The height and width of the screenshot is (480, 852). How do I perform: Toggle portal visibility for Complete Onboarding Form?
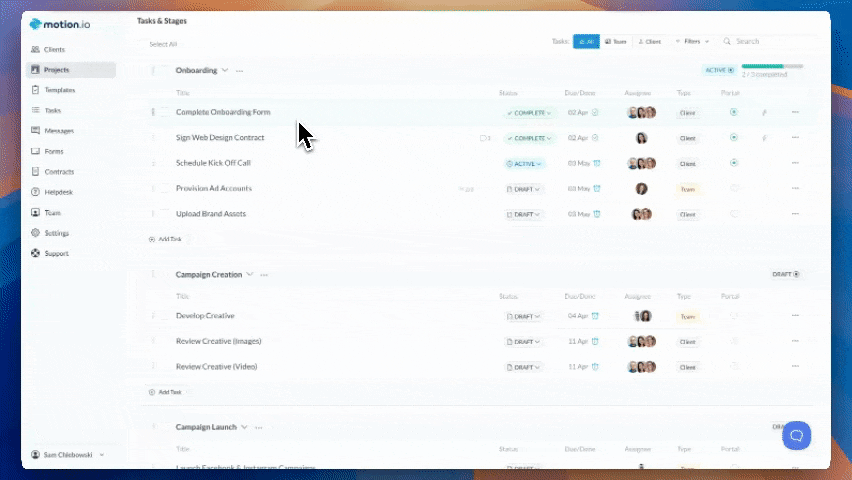pyautogui.click(x=734, y=112)
